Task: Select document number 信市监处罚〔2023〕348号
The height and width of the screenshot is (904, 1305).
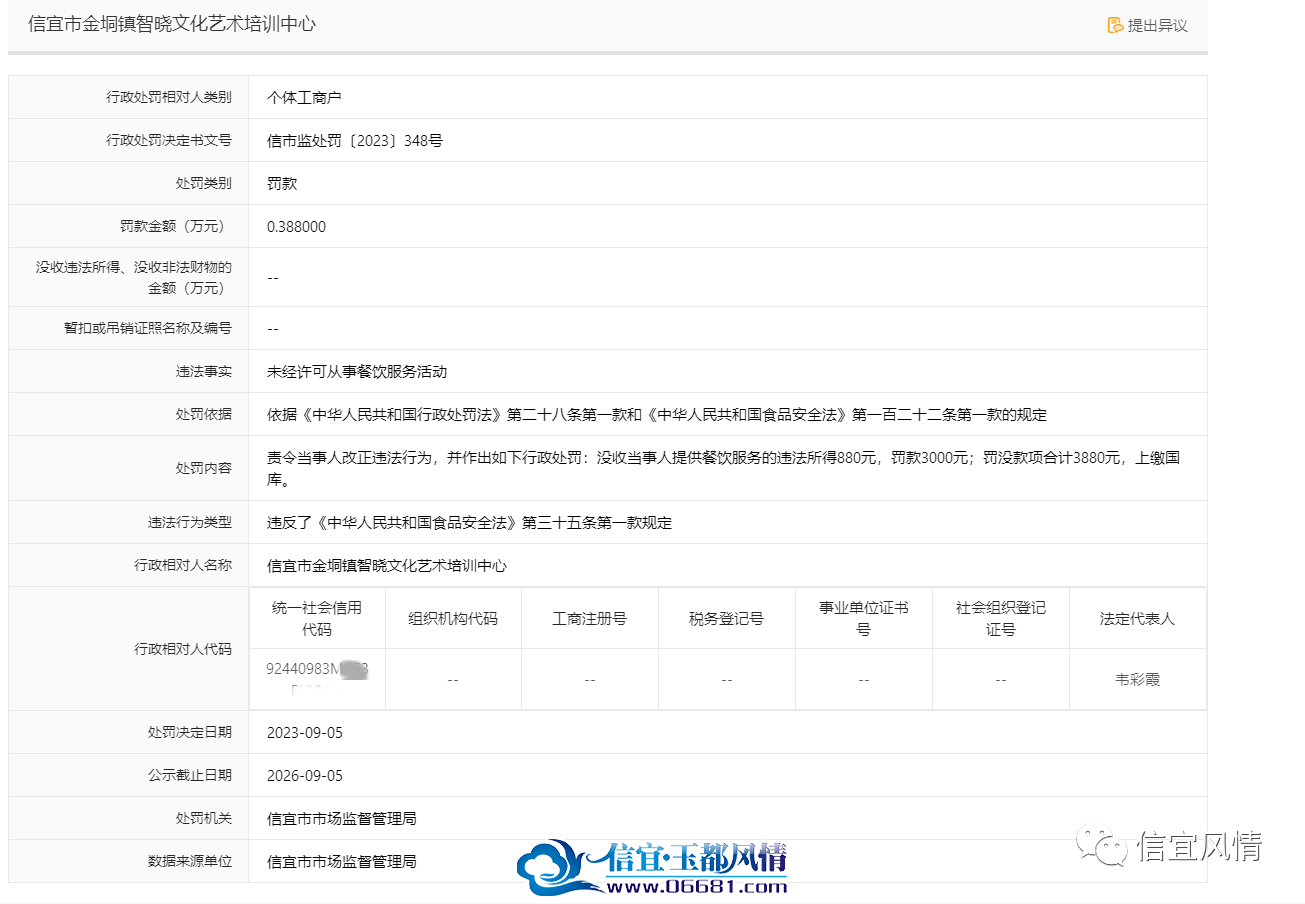Action: (x=355, y=140)
